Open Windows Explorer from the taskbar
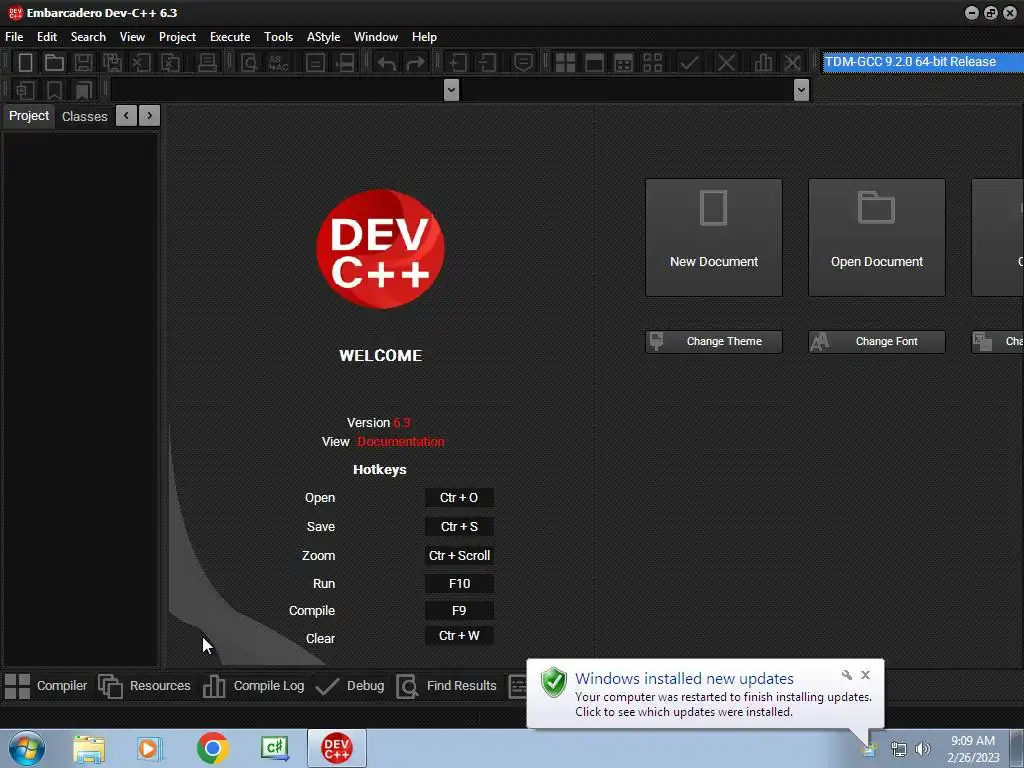The height and width of the screenshot is (768, 1024). pos(89,749)
